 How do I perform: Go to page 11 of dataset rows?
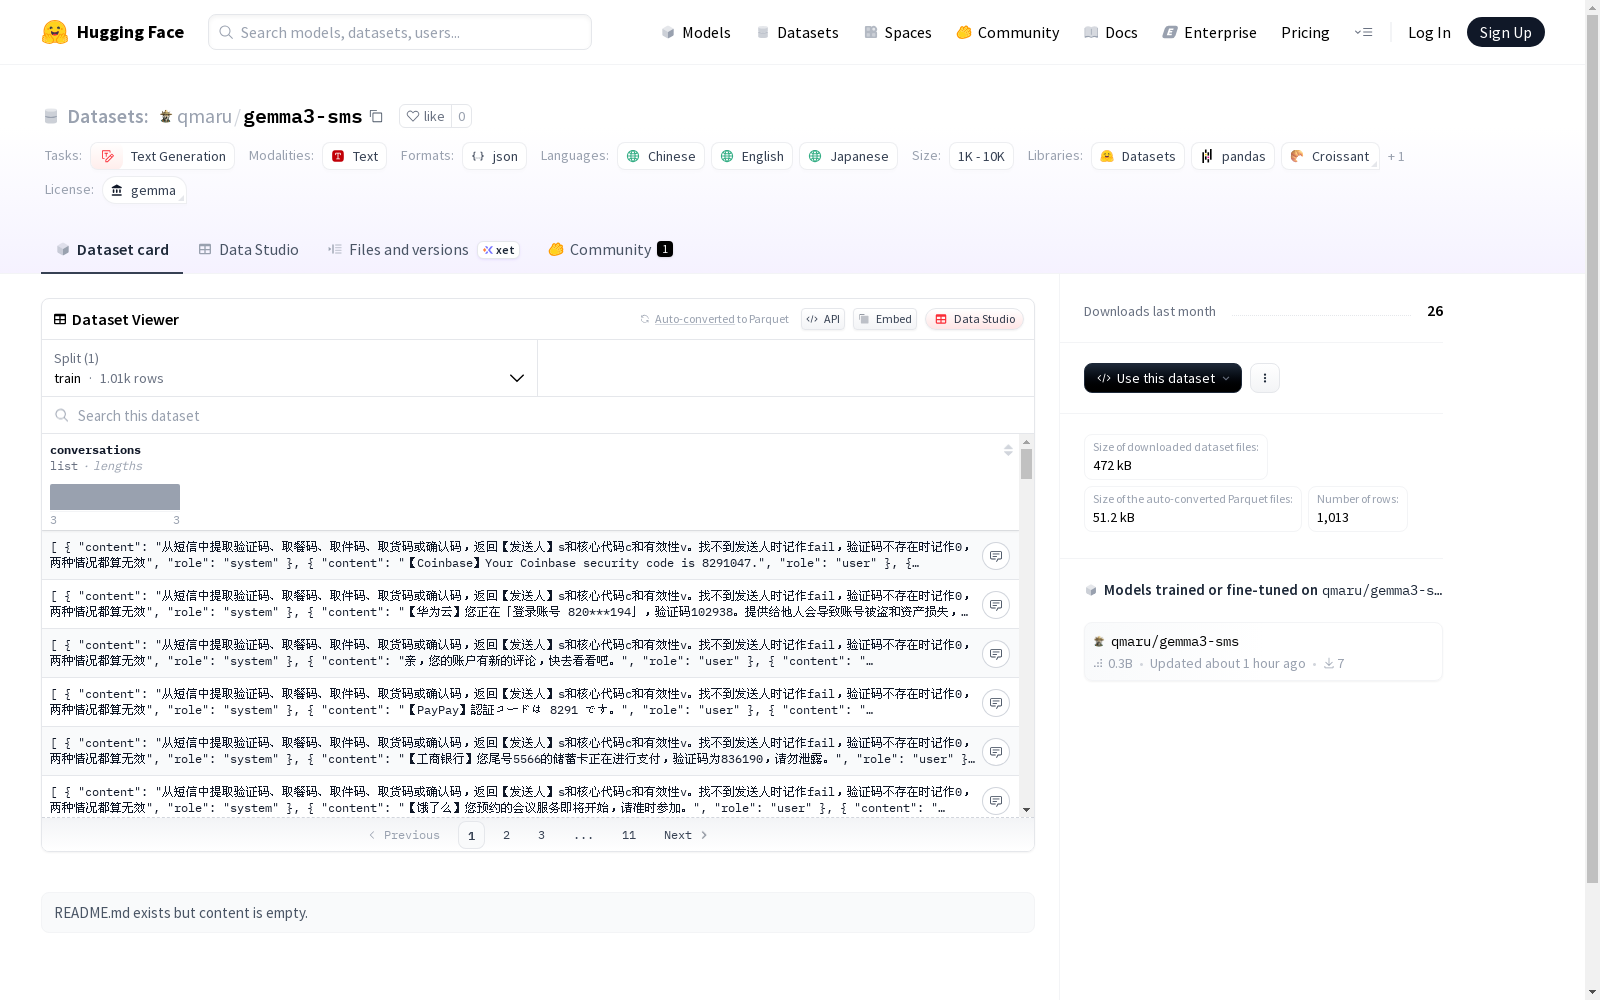(629, 835)
